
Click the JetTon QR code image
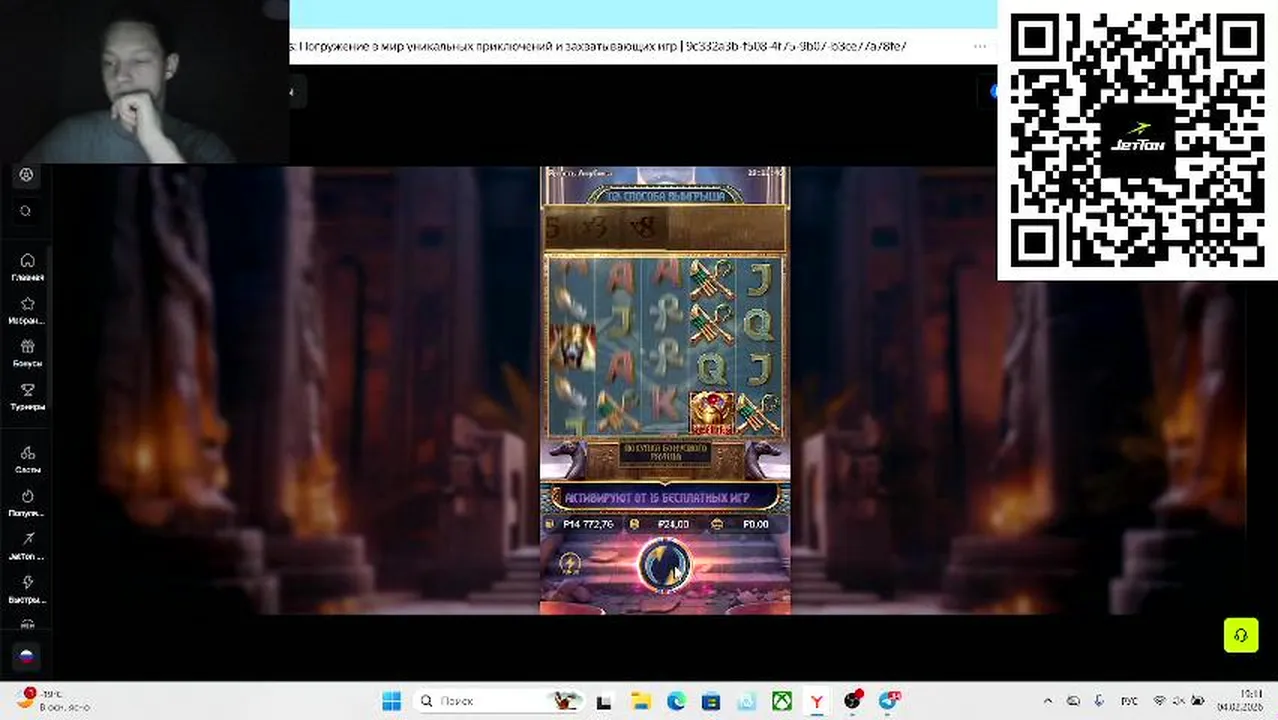tap(1137, 140)
